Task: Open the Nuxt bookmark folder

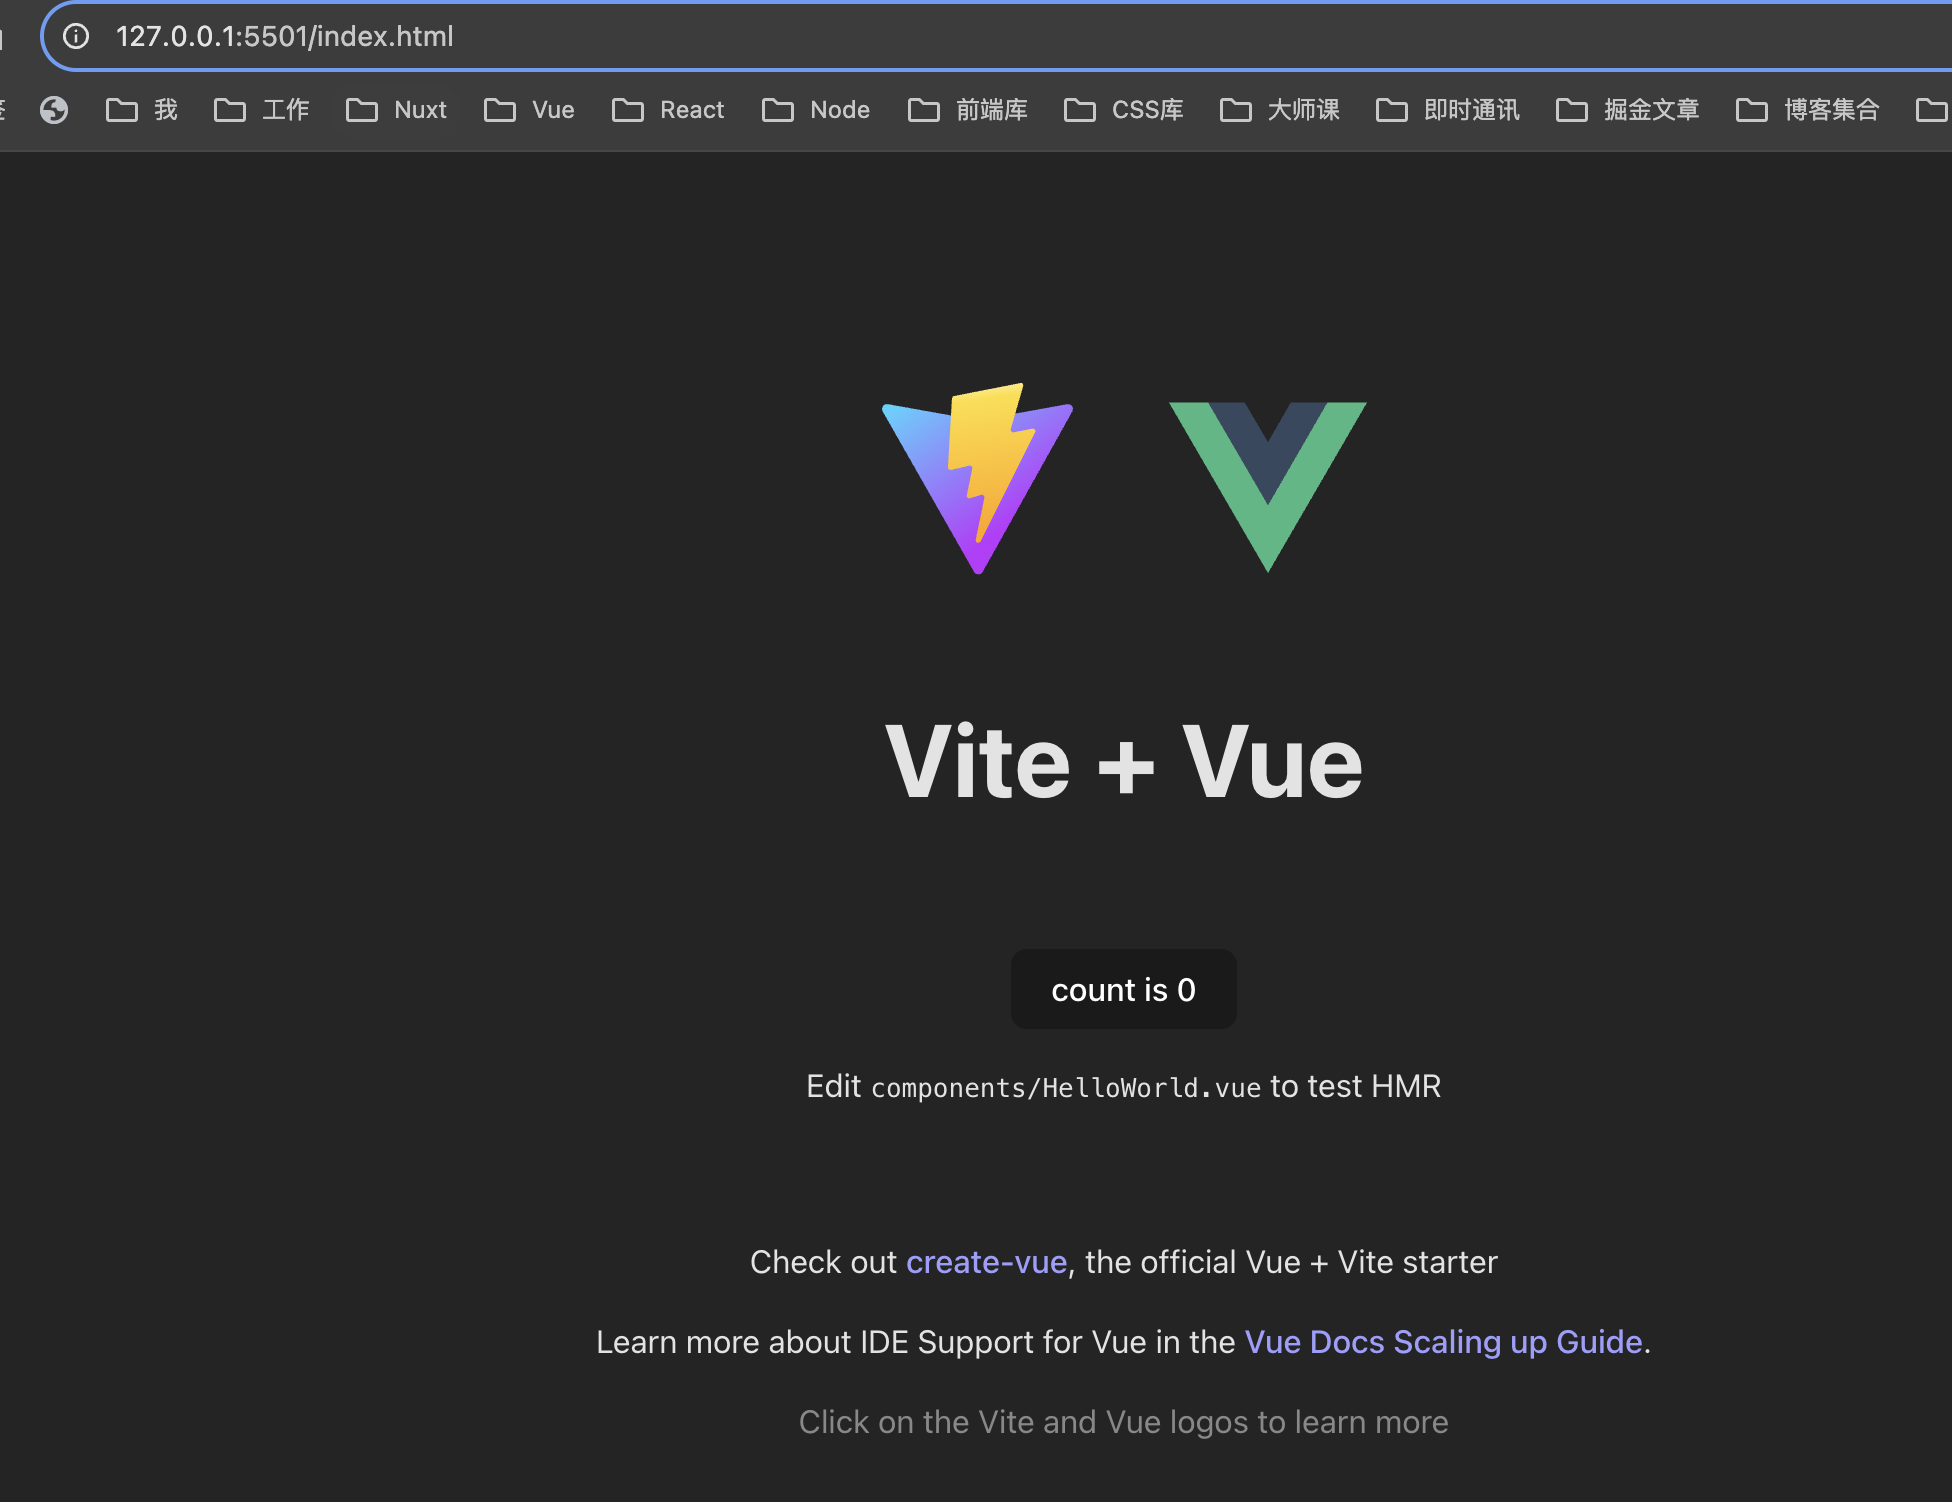Action: coord(396,110)
